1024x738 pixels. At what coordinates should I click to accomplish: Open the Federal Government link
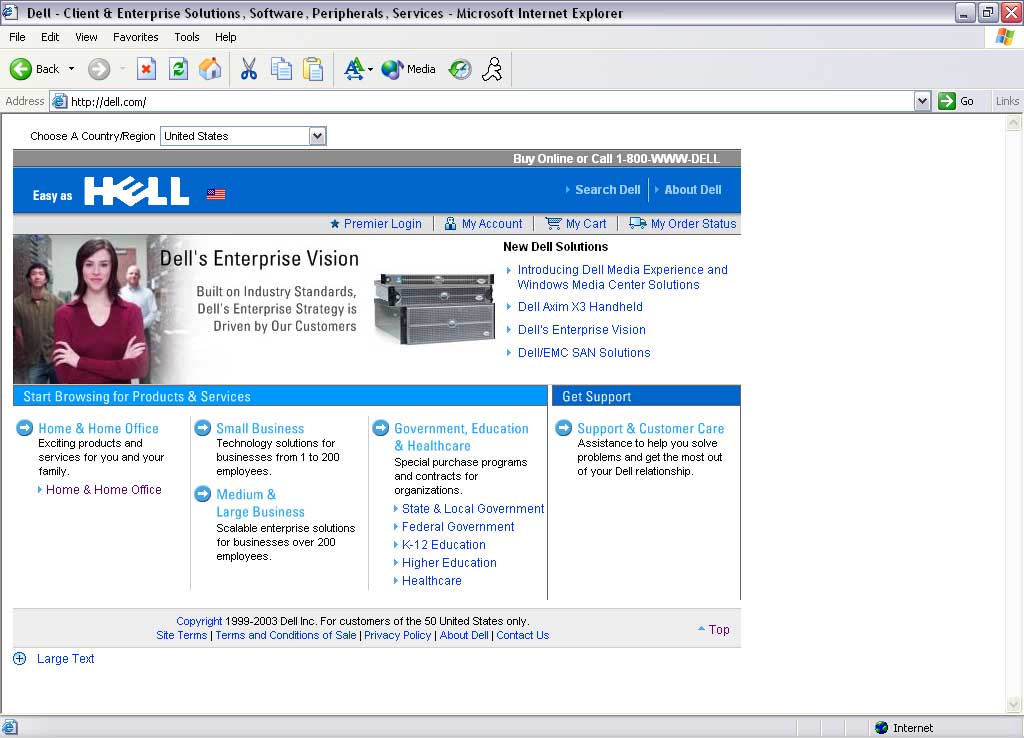(458, 526)
